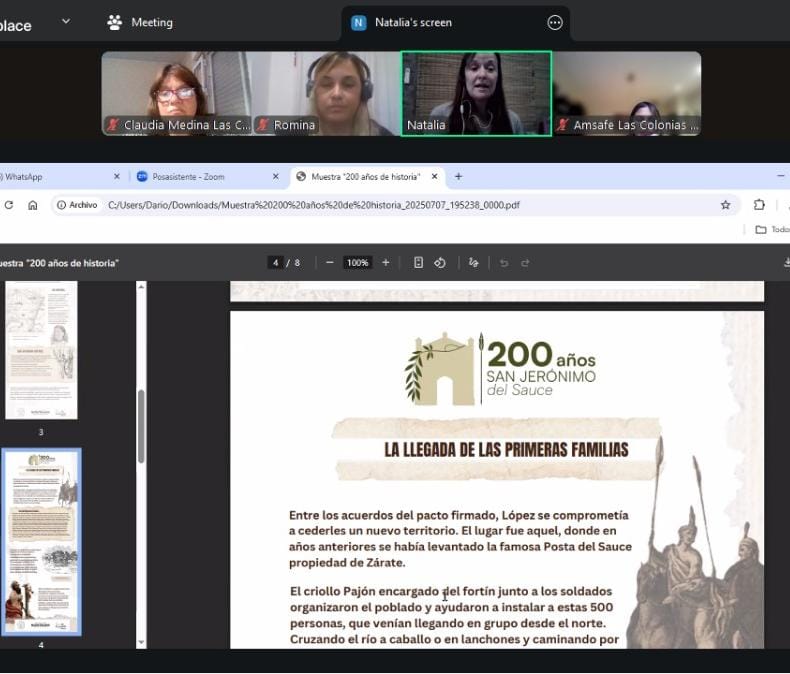Image resolution: width=790 pixels, height=674 pixels.
Task: Rotate the PDF document counterclockwise
Action: pyautogui.click(x=440, y=263)
